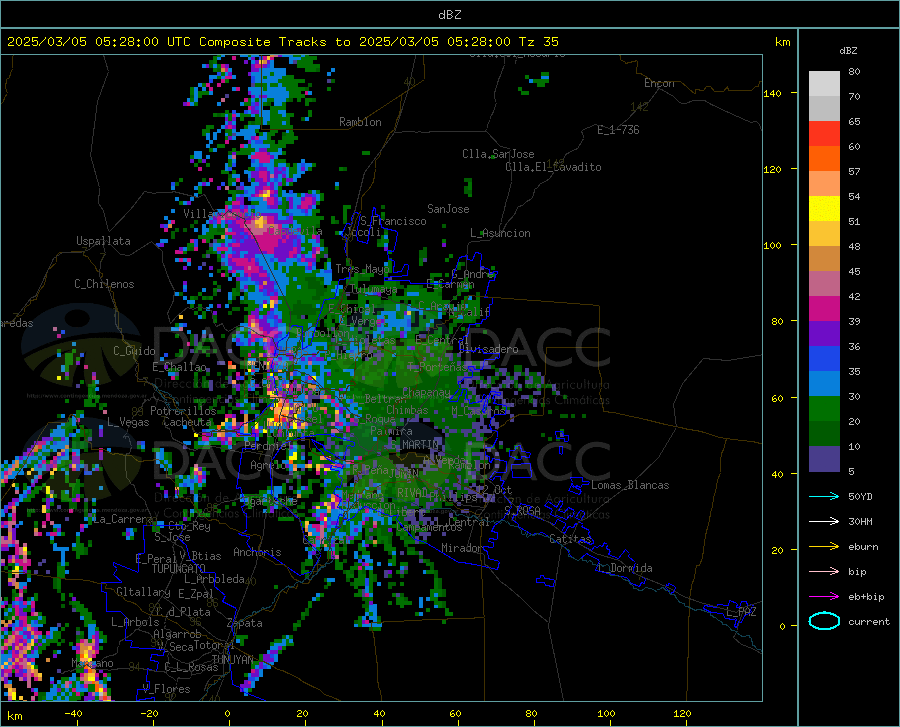Click the Anchoris map label
Screen dimensions: 900x727
257,552
